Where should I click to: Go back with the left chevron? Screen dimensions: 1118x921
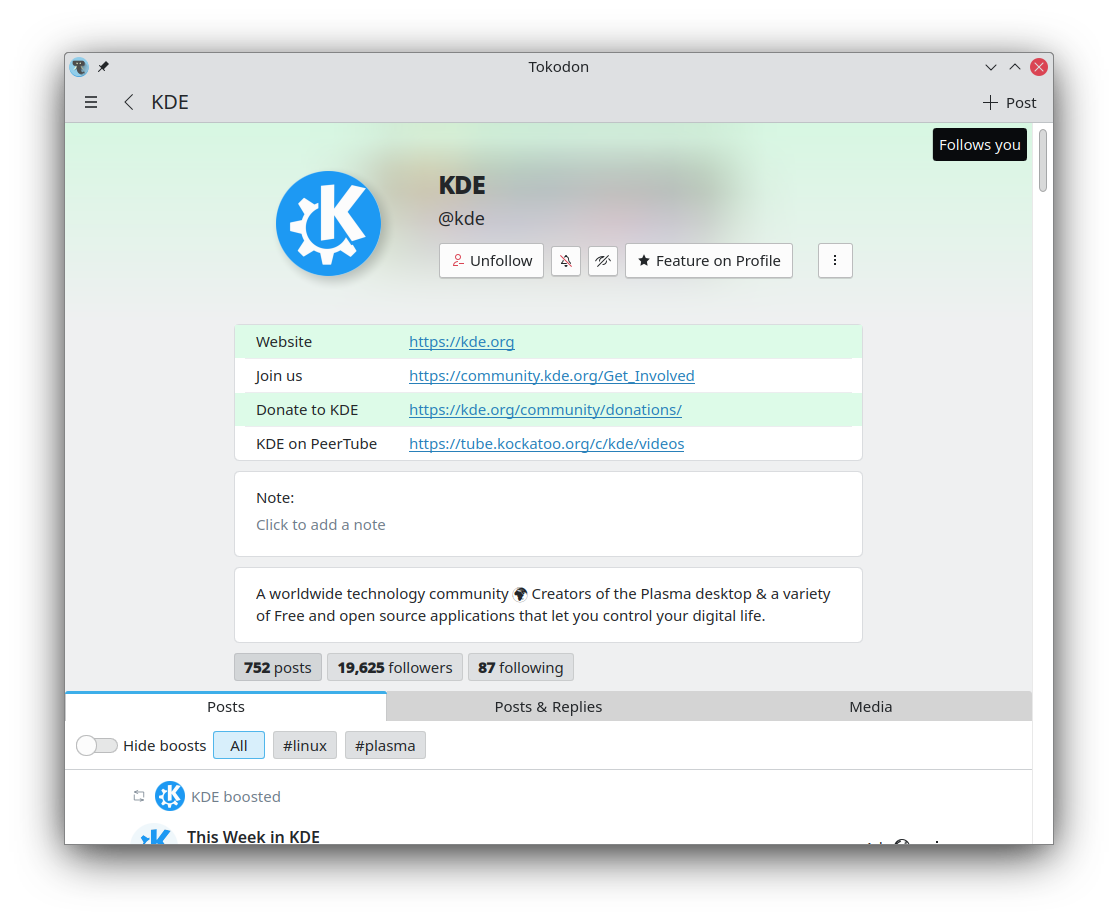click(x=128, y=102)
